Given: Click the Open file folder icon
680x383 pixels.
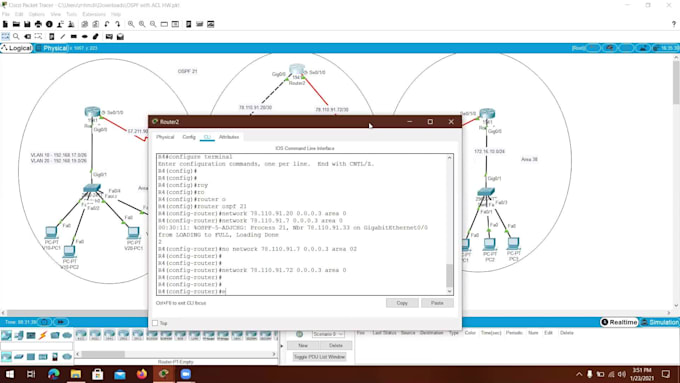Looking at the screenshot, I should [16, 24].
